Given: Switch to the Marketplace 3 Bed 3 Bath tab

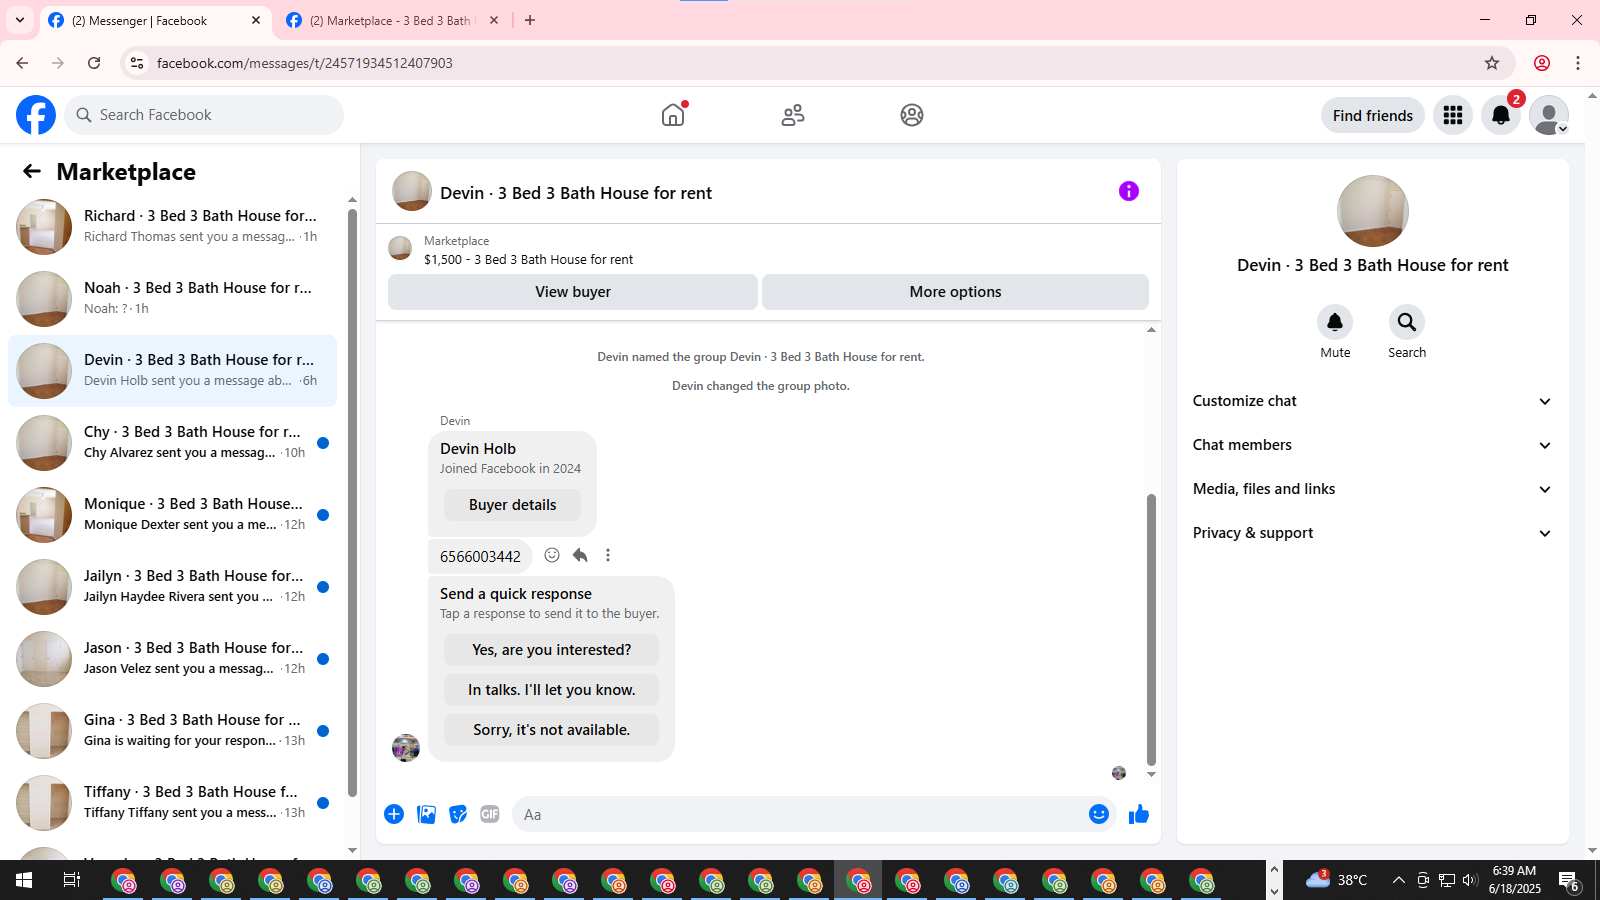Looking at the screenshot, I should pyautogui.click(x=393, y=20).
